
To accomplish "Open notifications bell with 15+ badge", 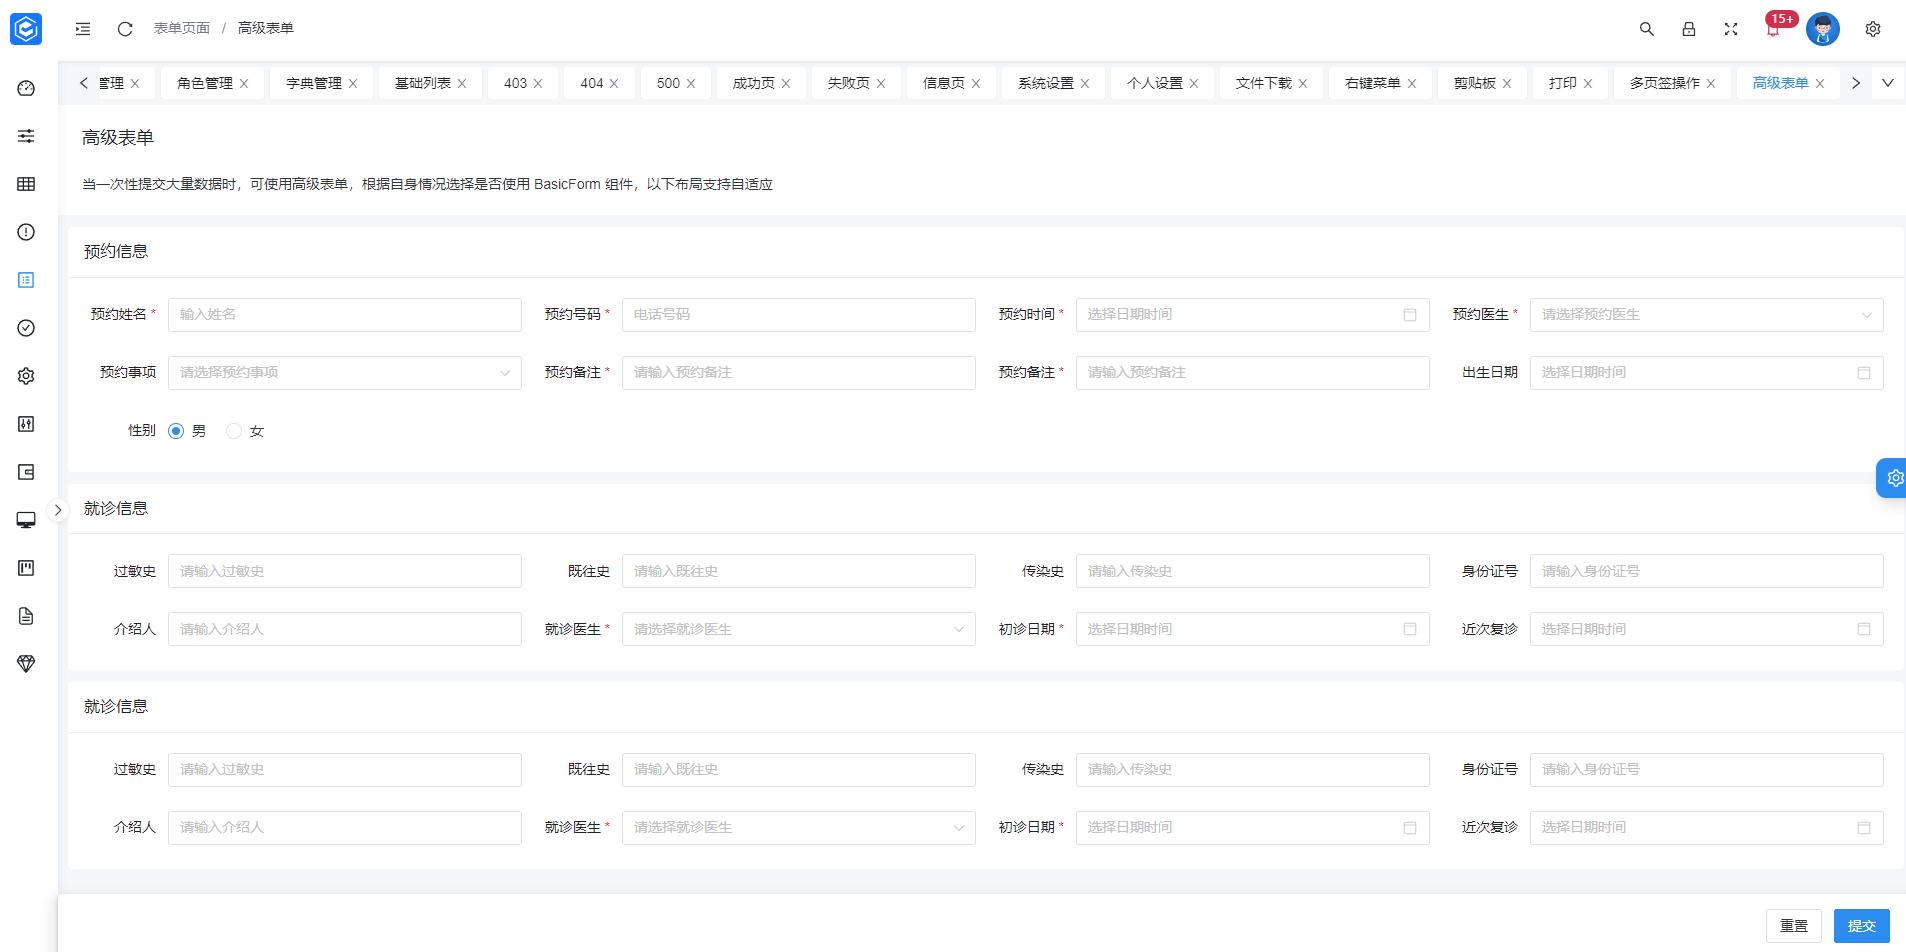I will click(x=1773, y=29).
